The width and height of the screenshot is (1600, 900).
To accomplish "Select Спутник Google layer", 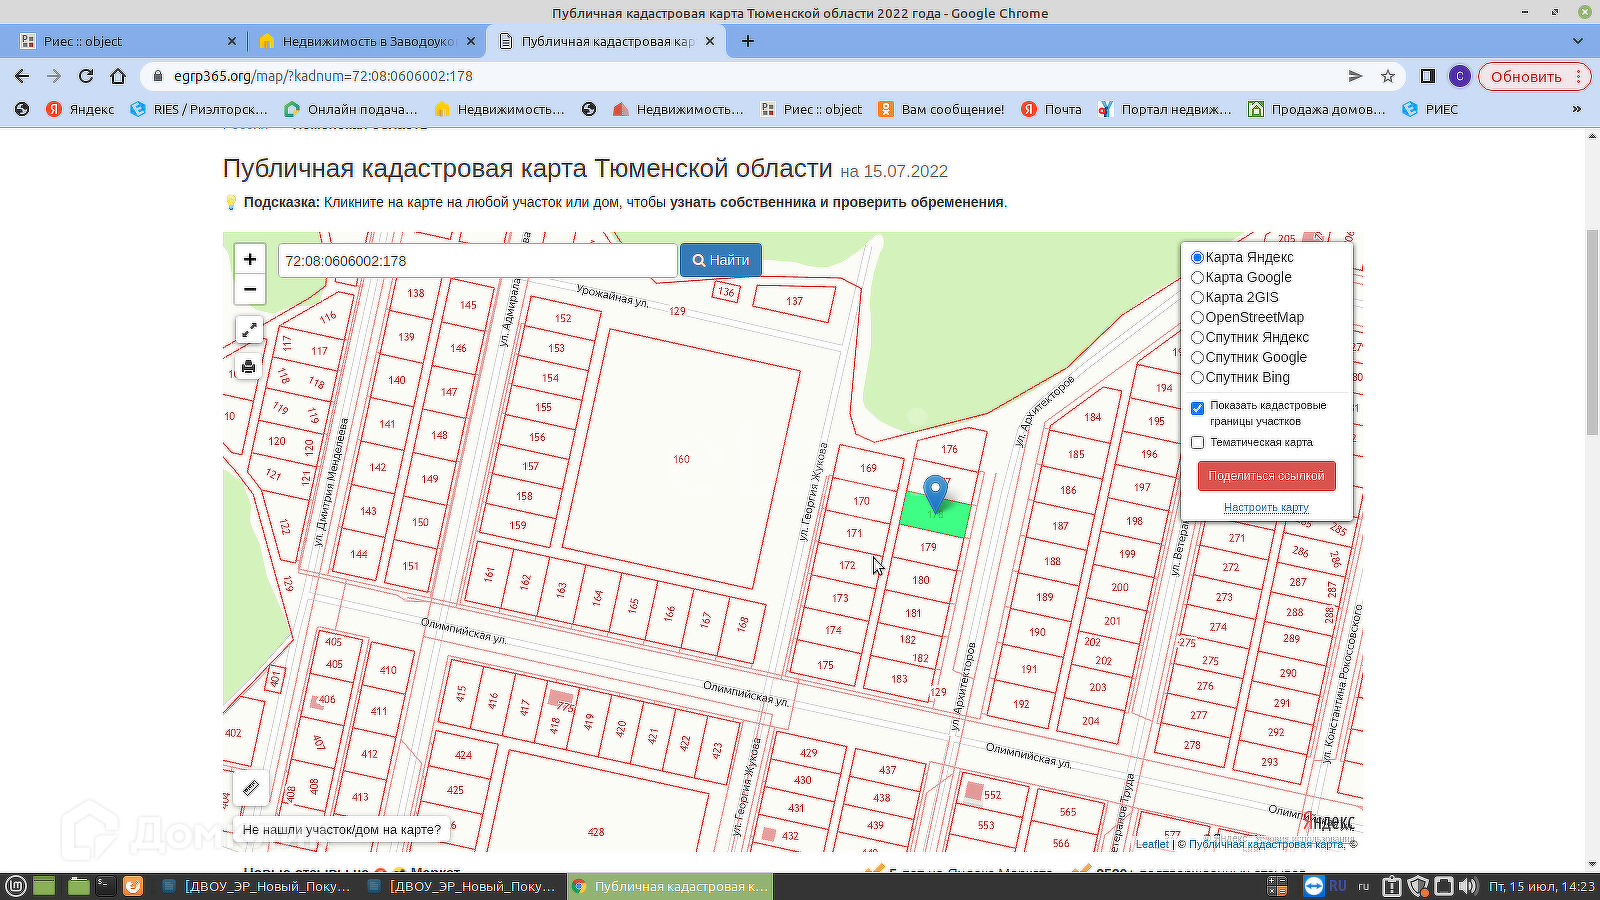I will point(1197,357).
